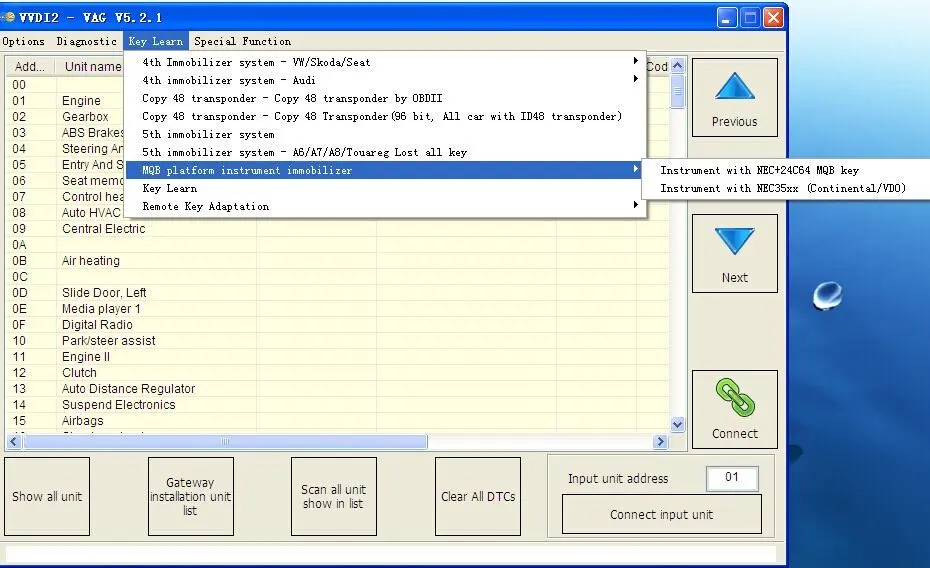Screen dimensions: 930x568
Task: Select the 14 Suspend Electronics row
Action: tap(338, 405)
